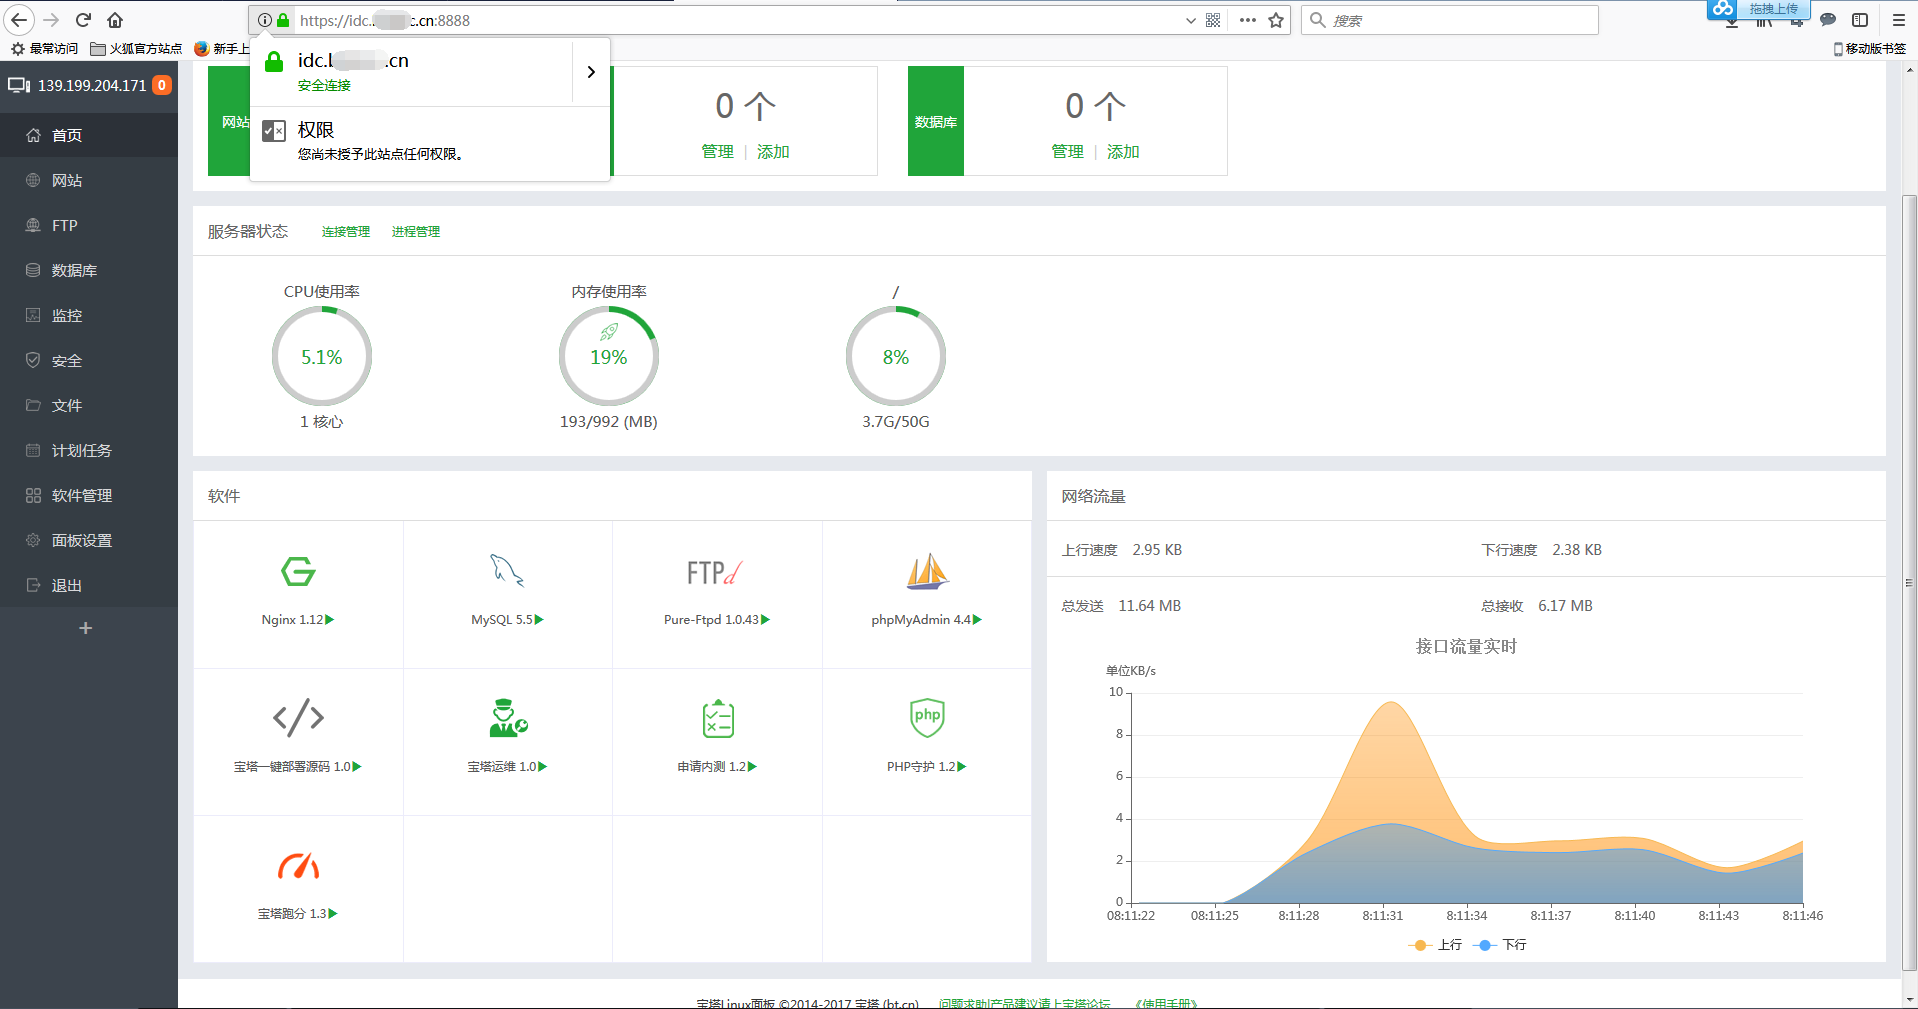Image resolution: width=1918 pixels, height=1009 pixels.
Task: Click the 进程管理 link
Action: coord(416,232)
